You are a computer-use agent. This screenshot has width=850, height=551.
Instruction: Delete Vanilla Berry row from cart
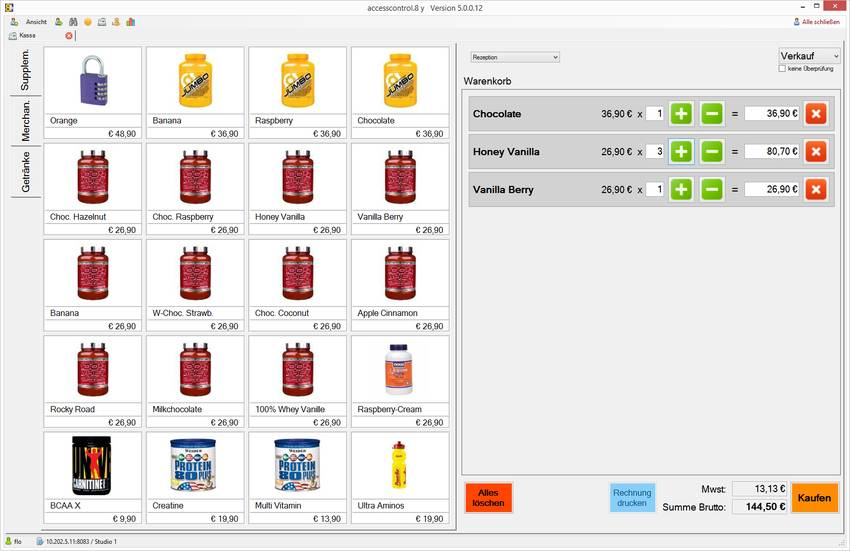coord(816,190)
